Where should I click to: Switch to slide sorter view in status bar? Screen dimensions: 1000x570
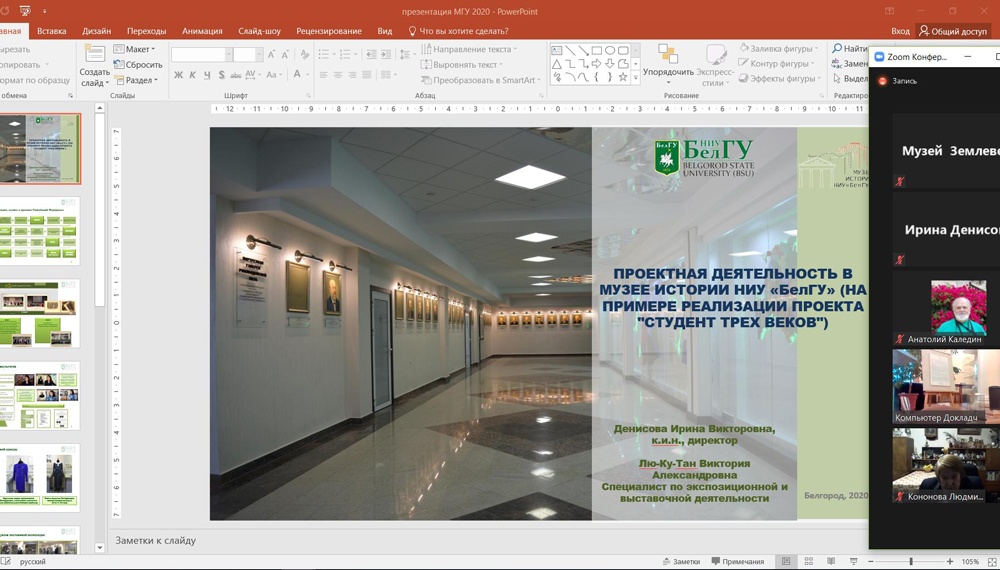(x=809, y=562)
